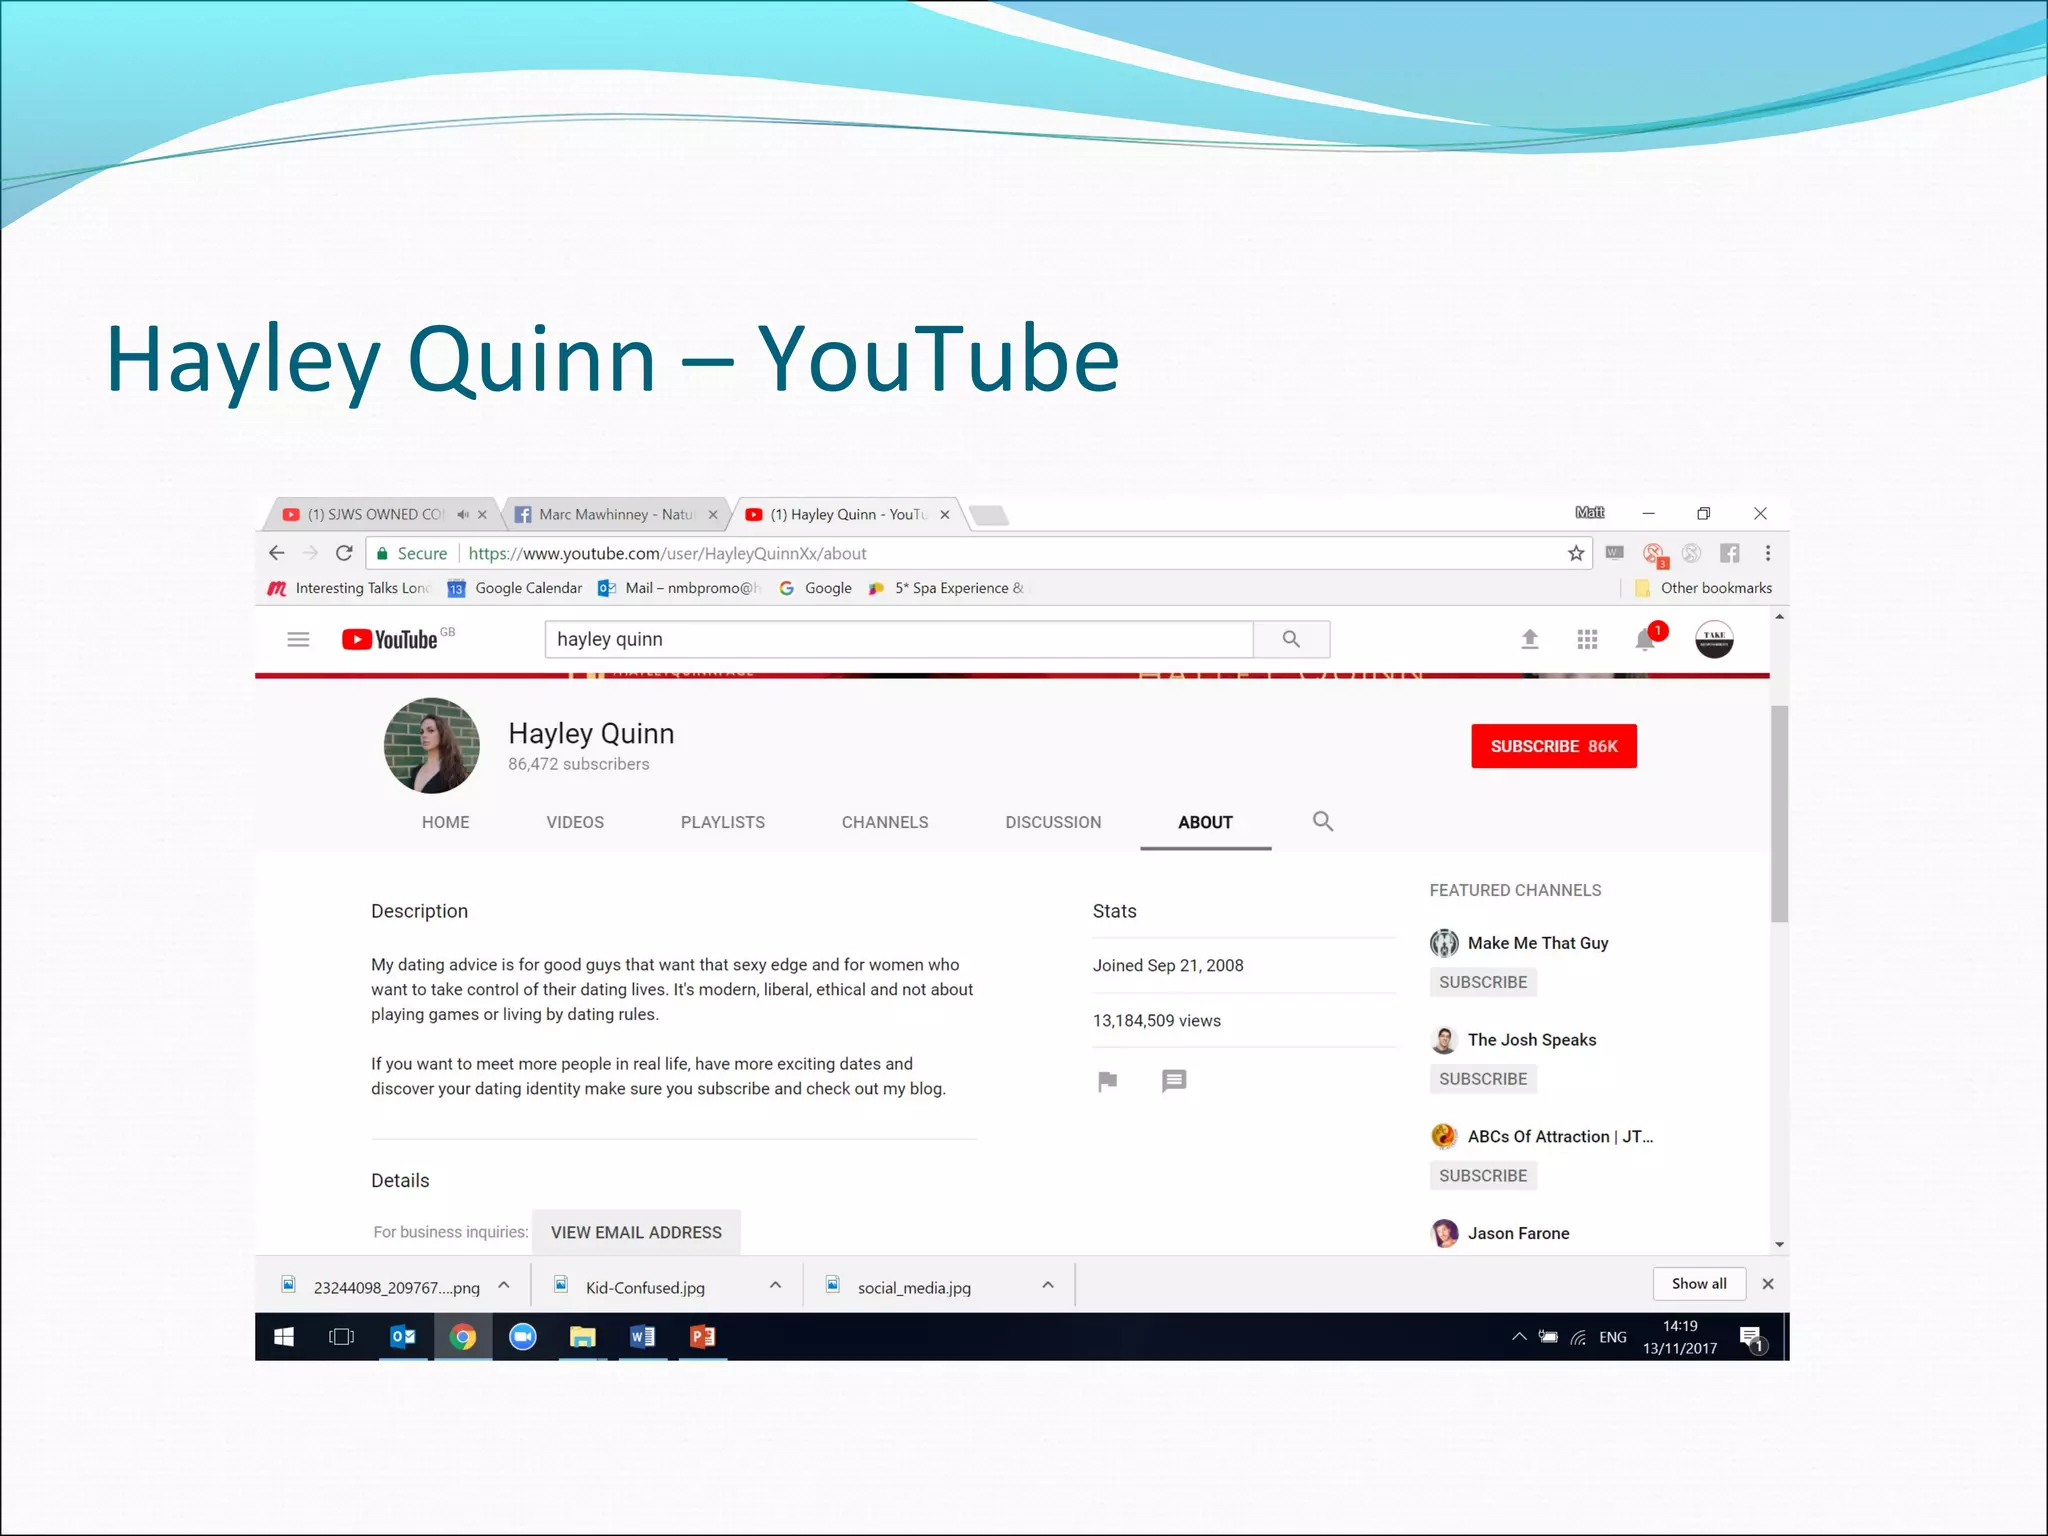Viewport: 2048px width, 1536px height.
Task: Open the Windows Action Center notifications
Action: pos(1752,1338)
